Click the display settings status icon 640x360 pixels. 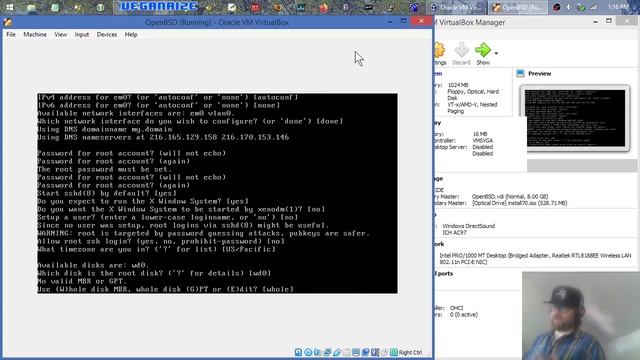tap(356, 352)
